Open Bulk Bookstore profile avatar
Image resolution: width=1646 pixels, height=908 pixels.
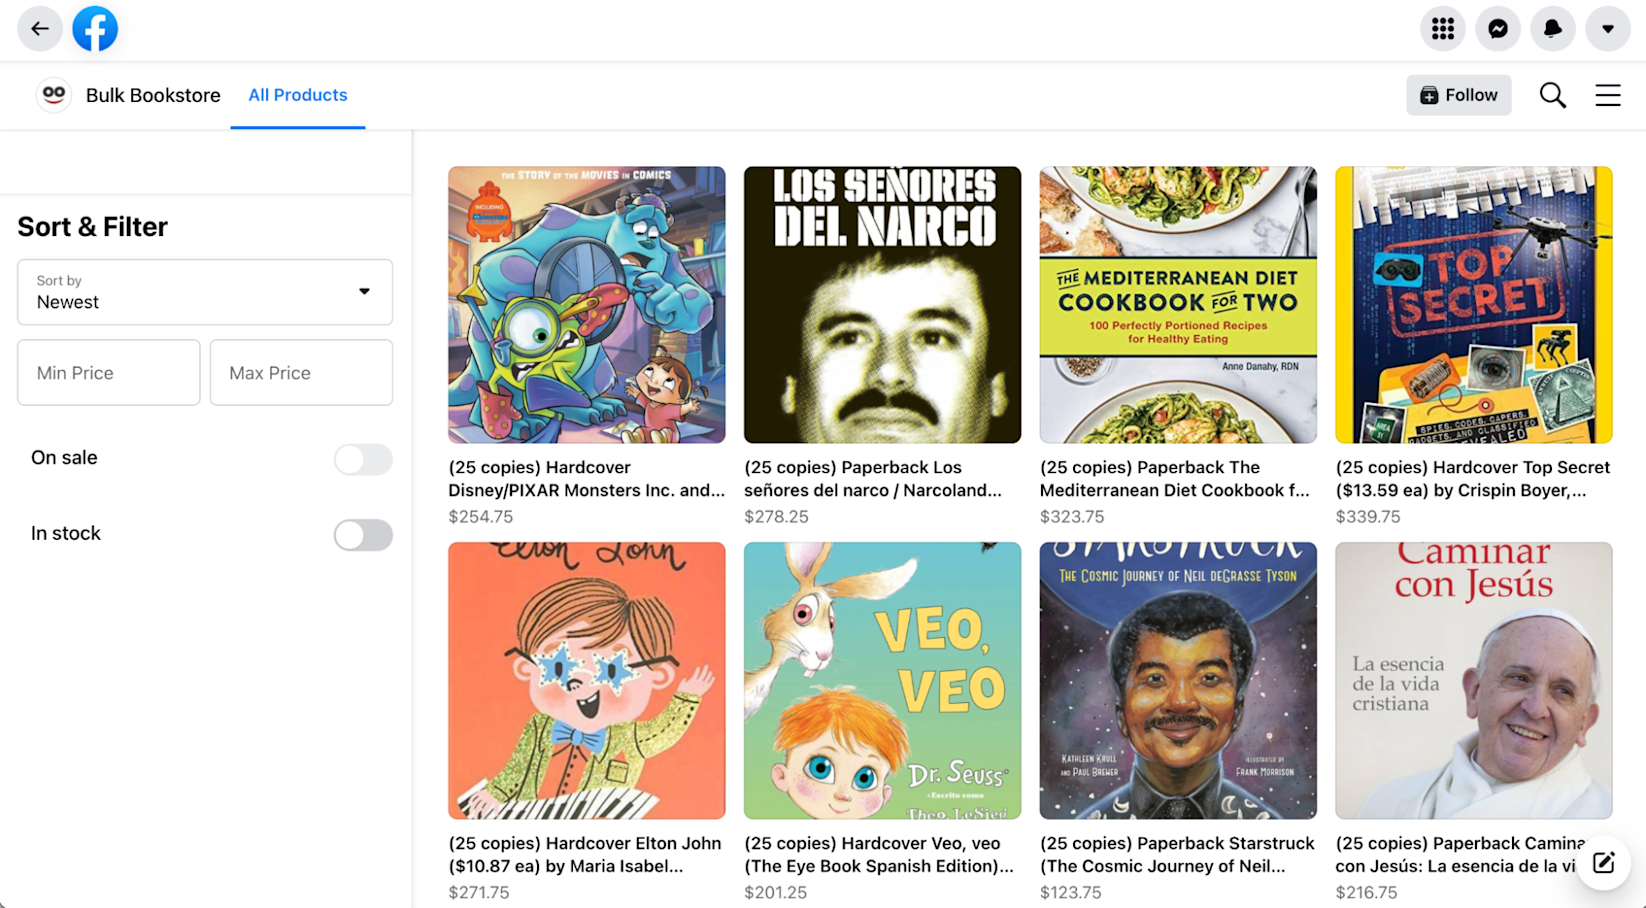tap(54, 95)
